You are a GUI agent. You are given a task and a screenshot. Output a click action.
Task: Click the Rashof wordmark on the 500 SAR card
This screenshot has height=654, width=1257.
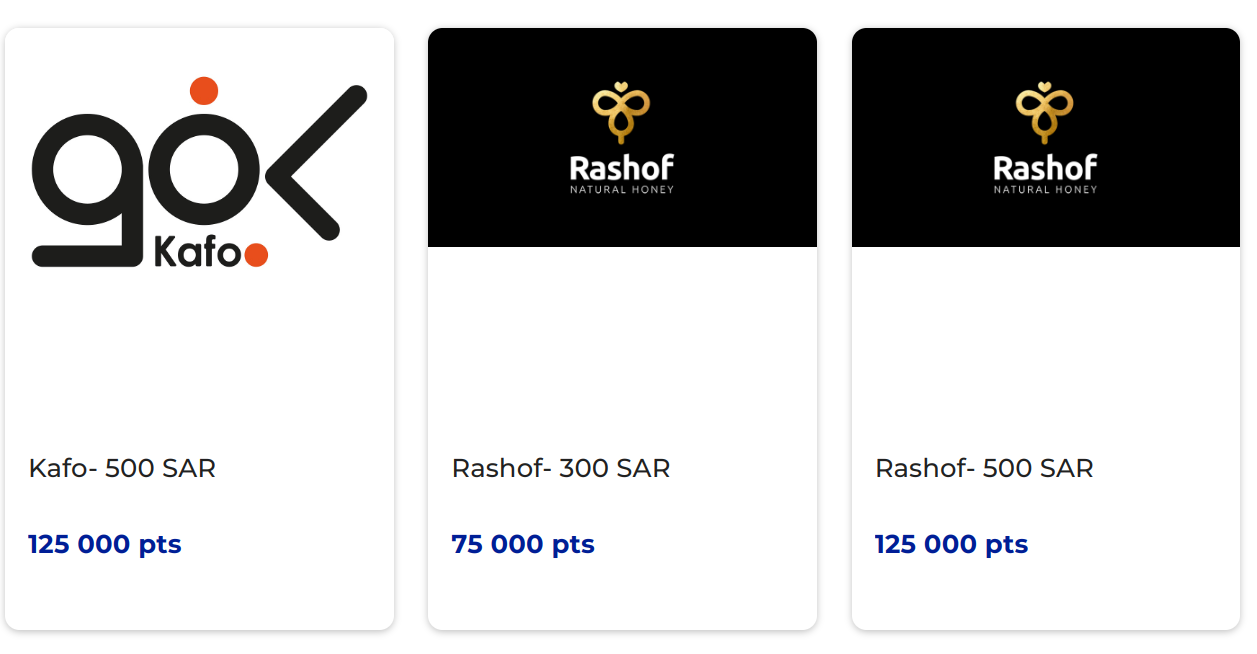click(x=1045, y=167)
